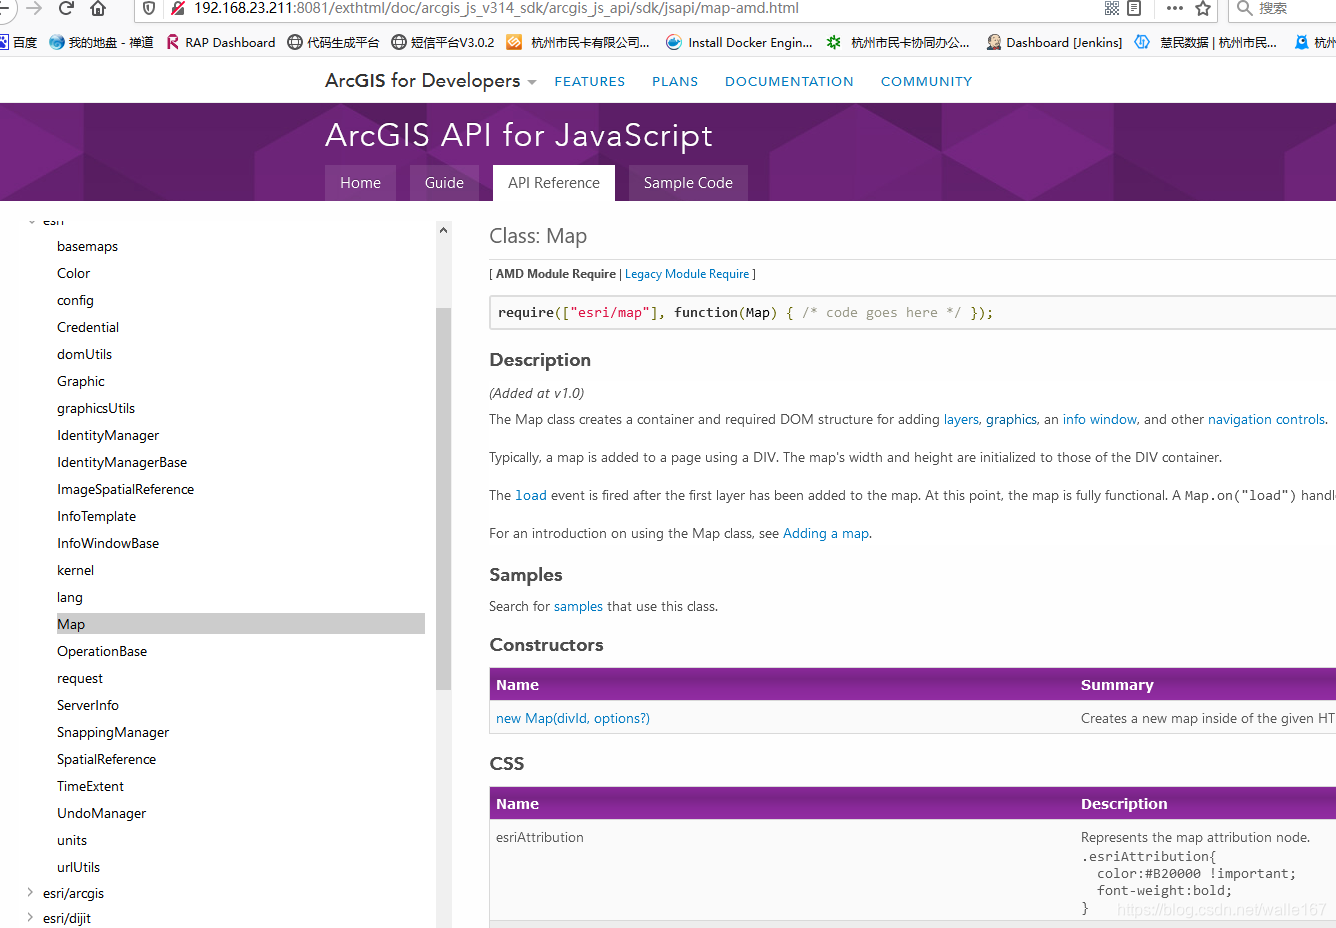This screenshot has height=928, width=1336.
Task: Click the Legacy Module Require link
Action: [687, 274]
